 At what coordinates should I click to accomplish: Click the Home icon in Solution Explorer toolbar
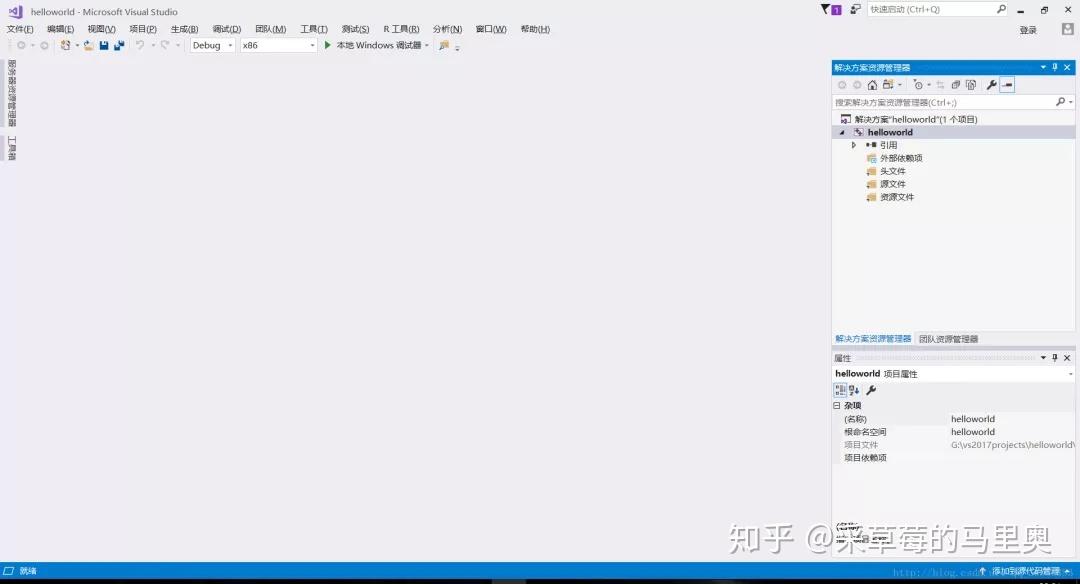(x=871, y=85)
